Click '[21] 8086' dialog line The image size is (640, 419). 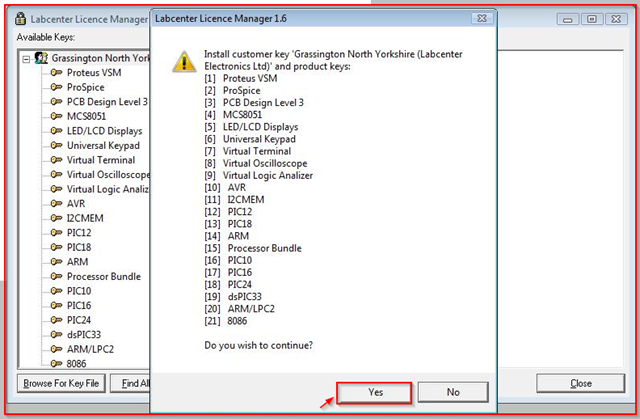click(x=226, y=321)
